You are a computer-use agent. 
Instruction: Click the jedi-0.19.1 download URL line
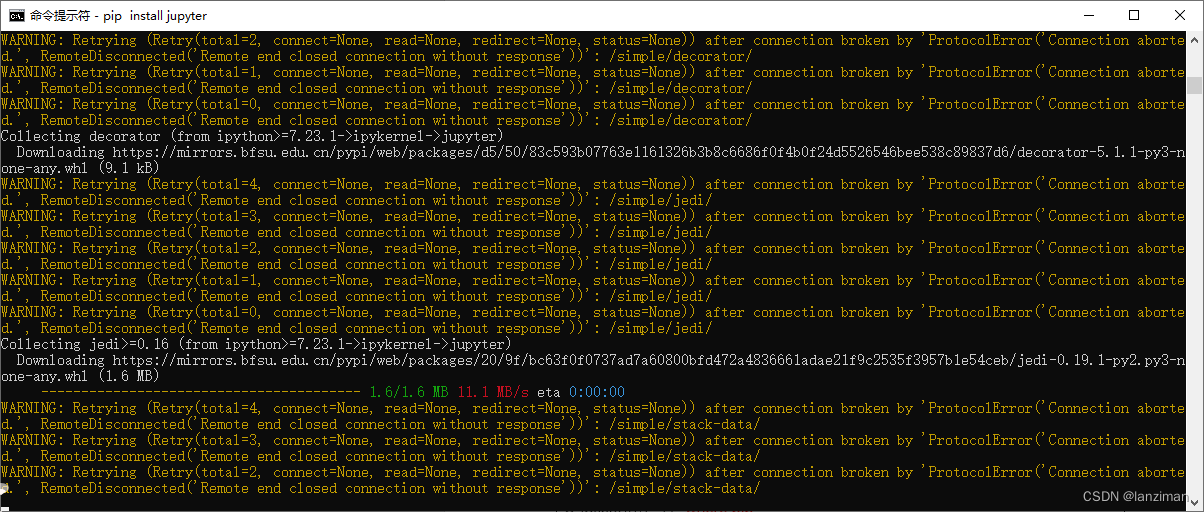pyautogui.click(x=600, y=360)
